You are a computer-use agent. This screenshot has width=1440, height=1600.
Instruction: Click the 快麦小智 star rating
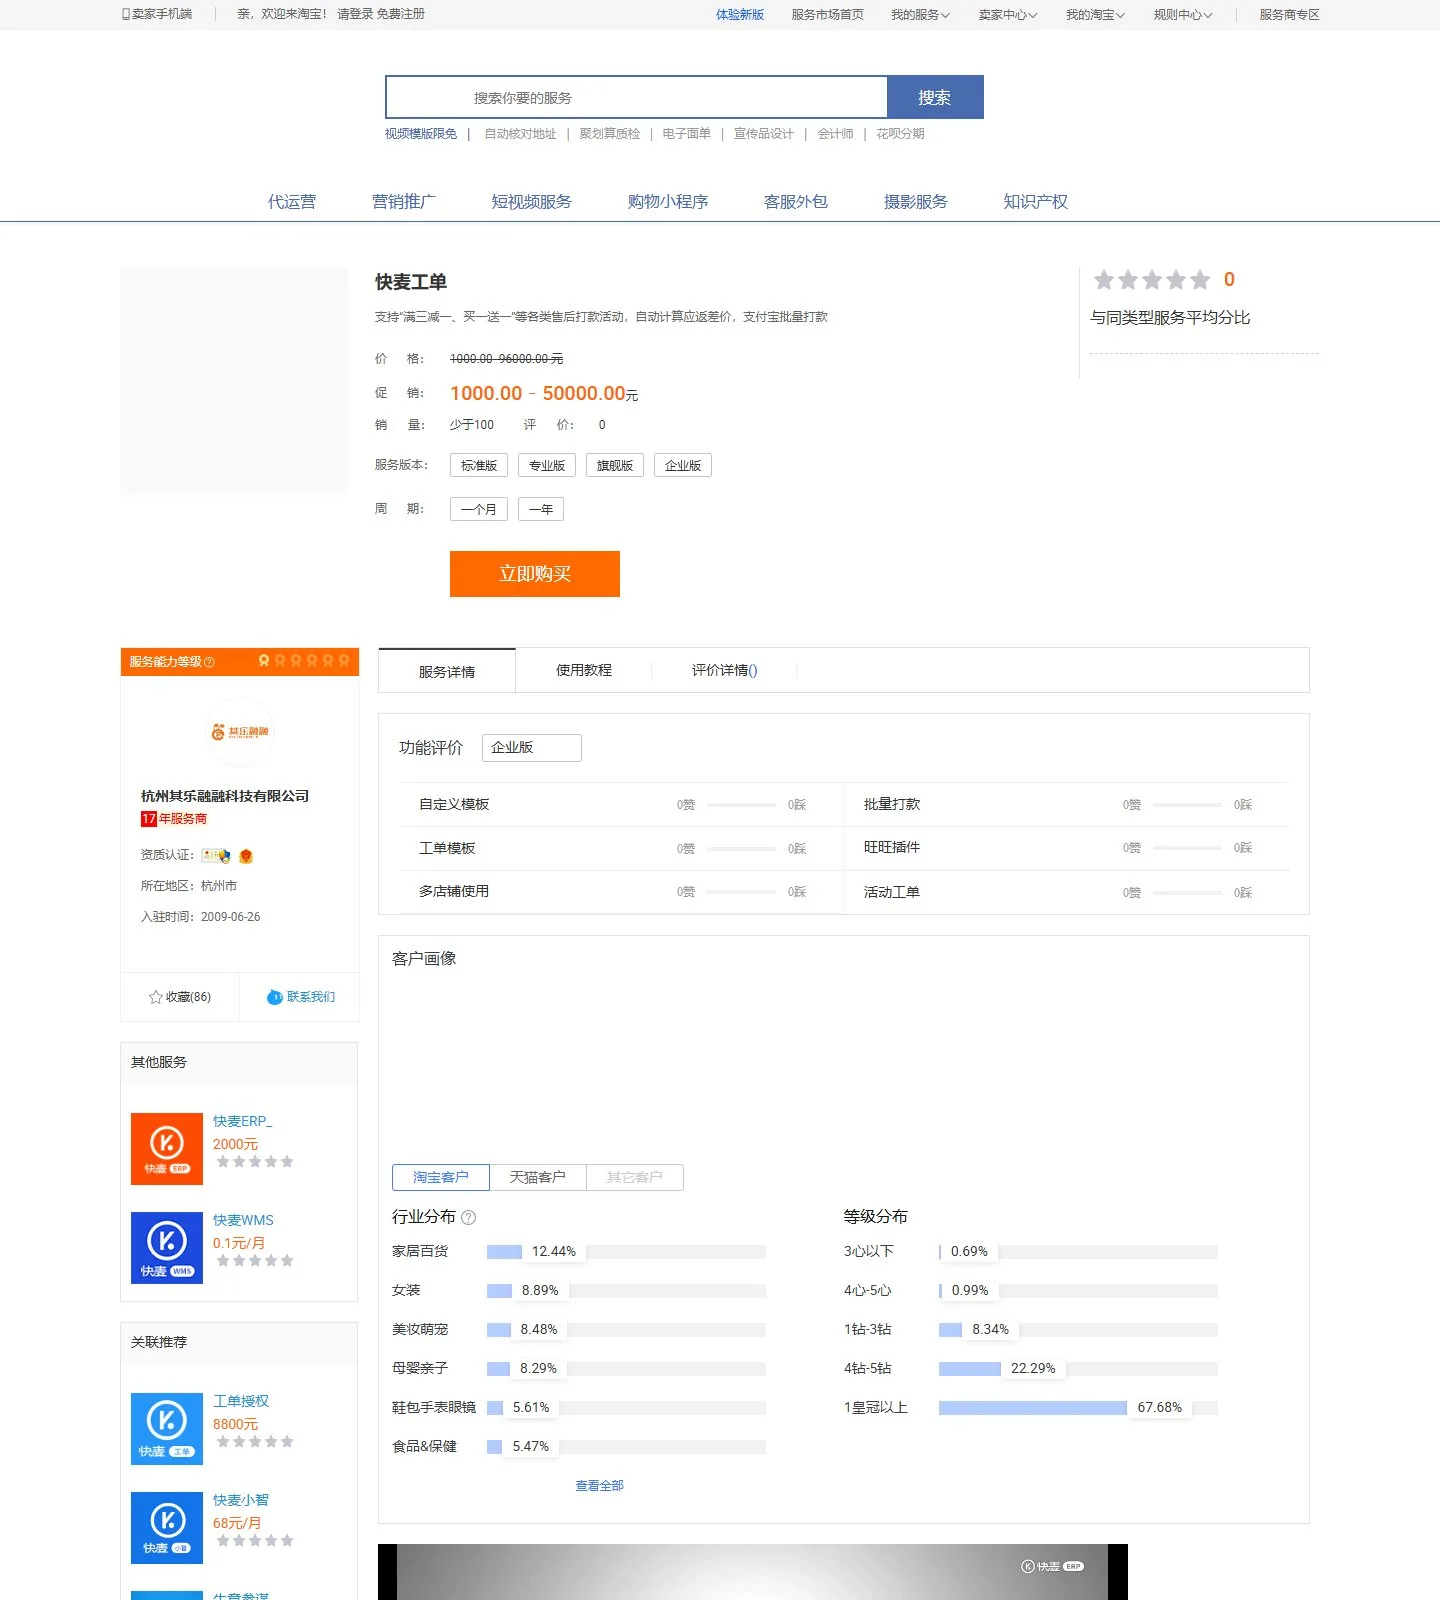click(x=255, y=1541)
